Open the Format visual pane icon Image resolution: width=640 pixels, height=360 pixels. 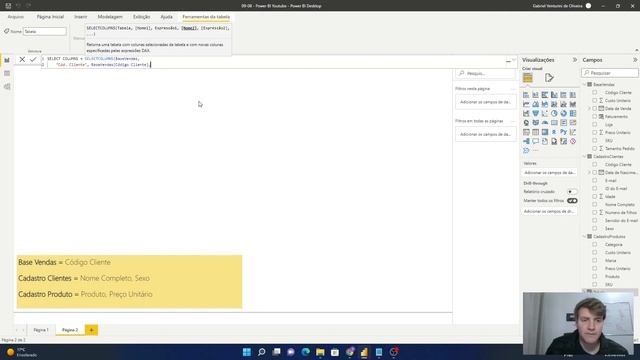click(x=549, y=78)
